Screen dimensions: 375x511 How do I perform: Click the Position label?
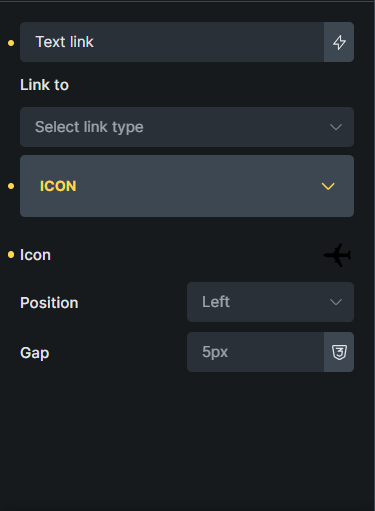click(49, 303)
